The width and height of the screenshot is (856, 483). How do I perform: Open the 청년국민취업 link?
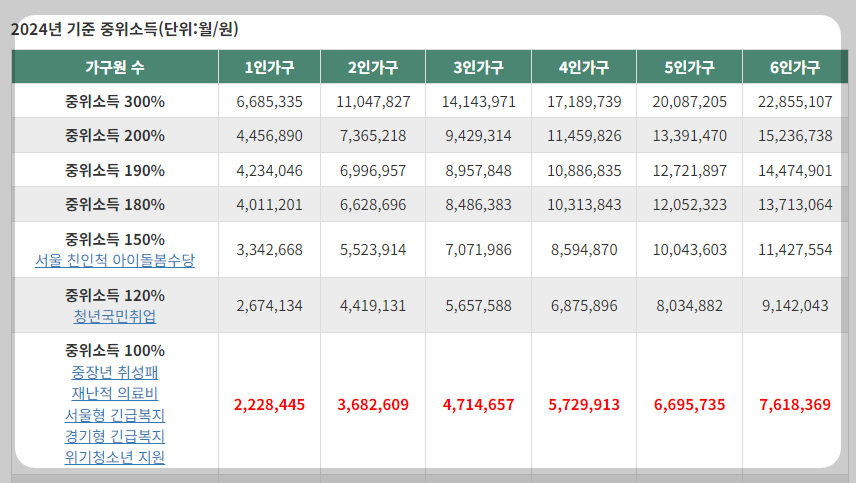(x=115, y=316)
